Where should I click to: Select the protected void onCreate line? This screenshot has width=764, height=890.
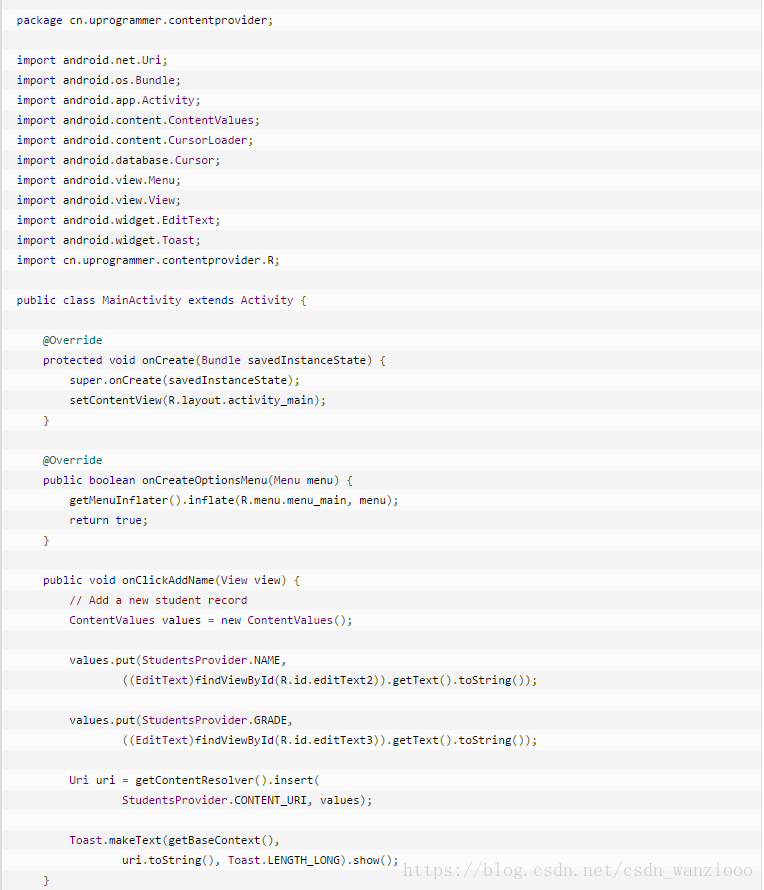click(214, 360)
